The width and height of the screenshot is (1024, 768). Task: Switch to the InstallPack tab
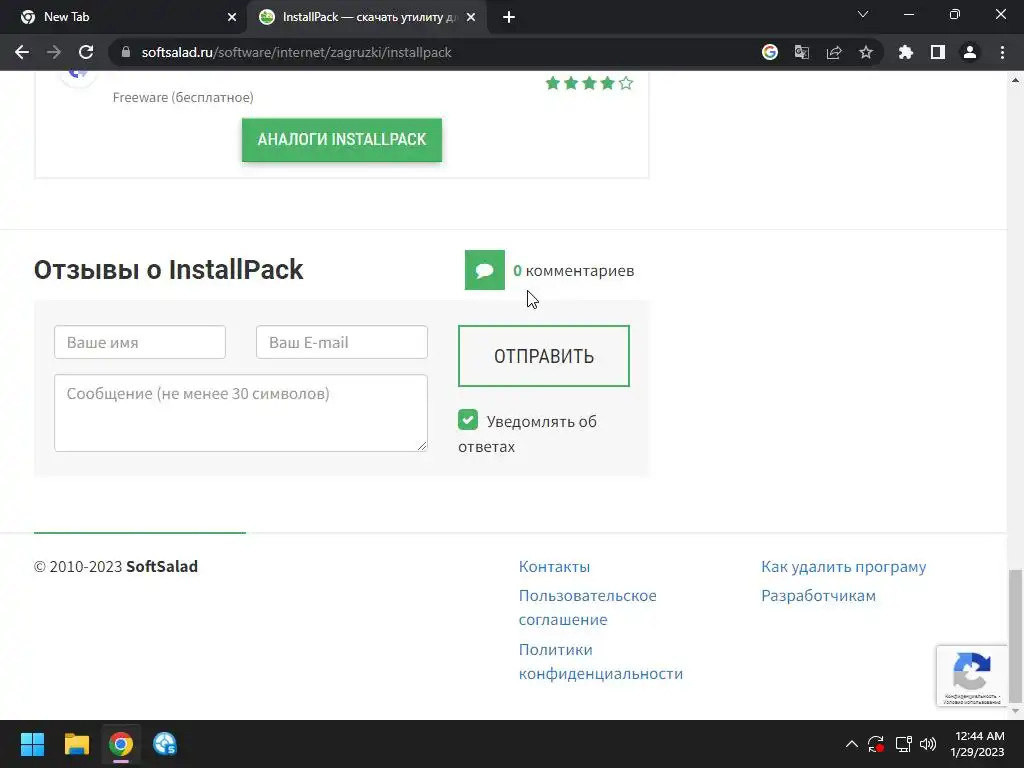(368, 17)
